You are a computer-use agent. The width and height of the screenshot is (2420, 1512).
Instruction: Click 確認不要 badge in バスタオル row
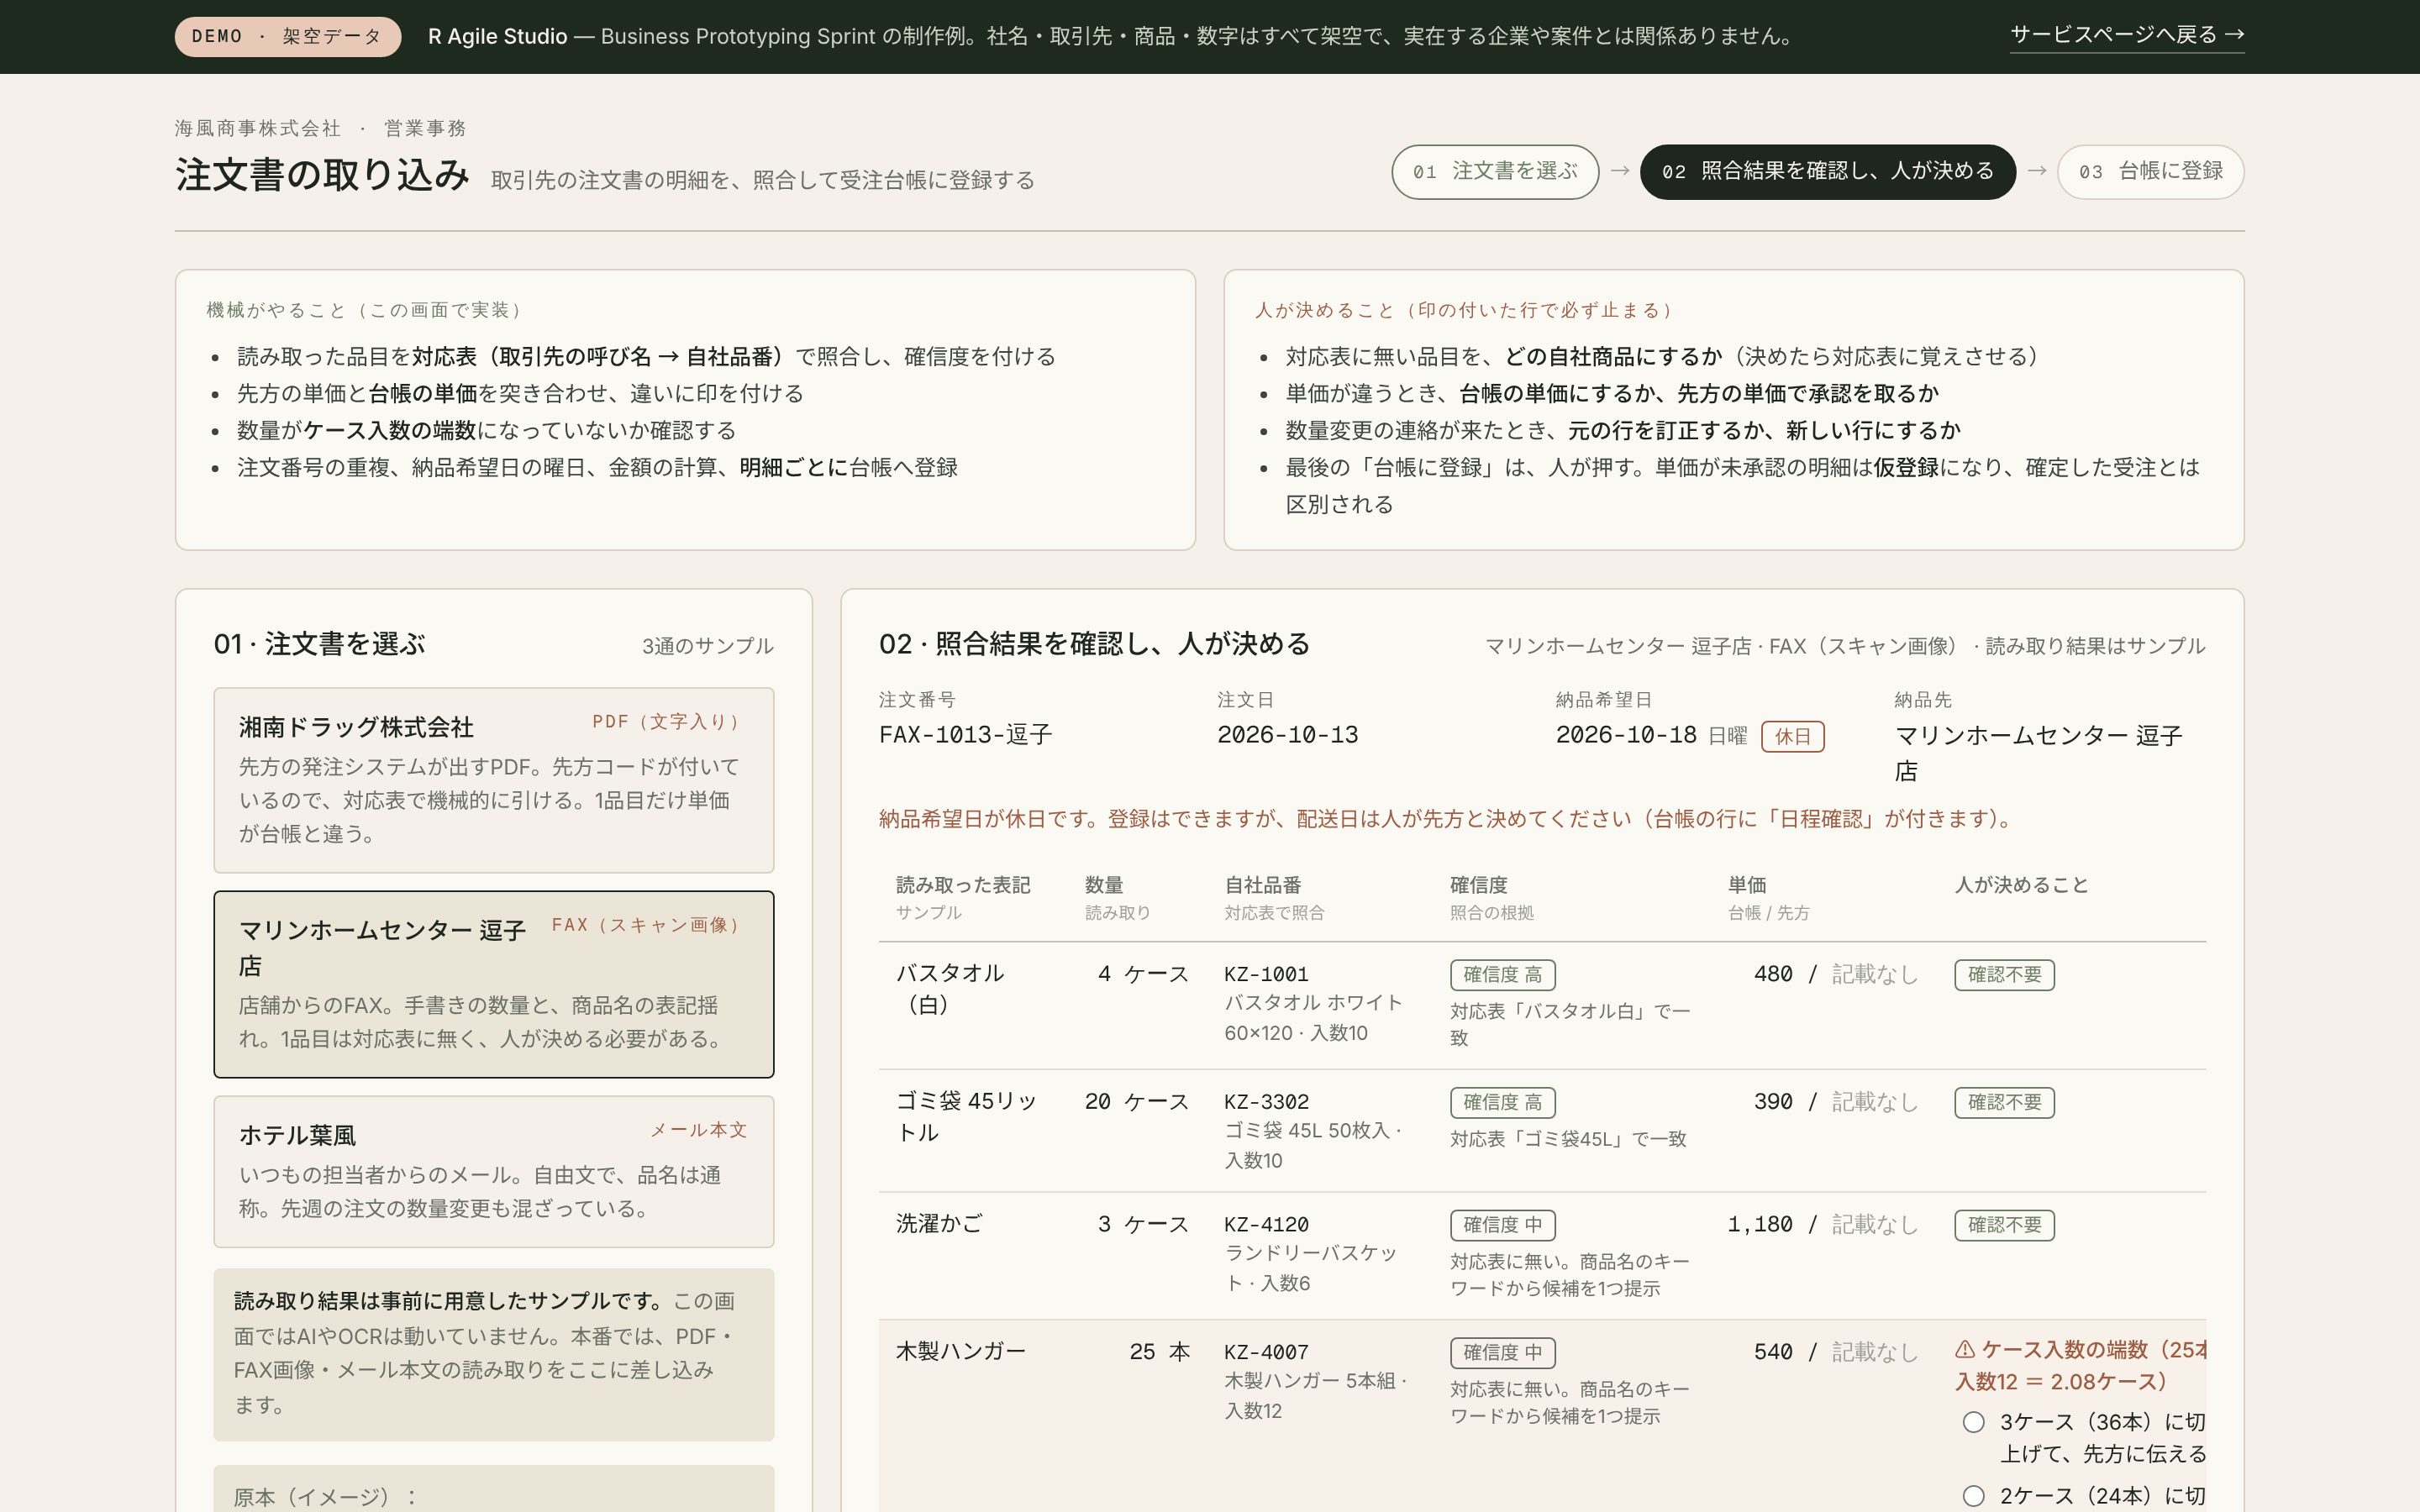click(x=2004, y=975)
